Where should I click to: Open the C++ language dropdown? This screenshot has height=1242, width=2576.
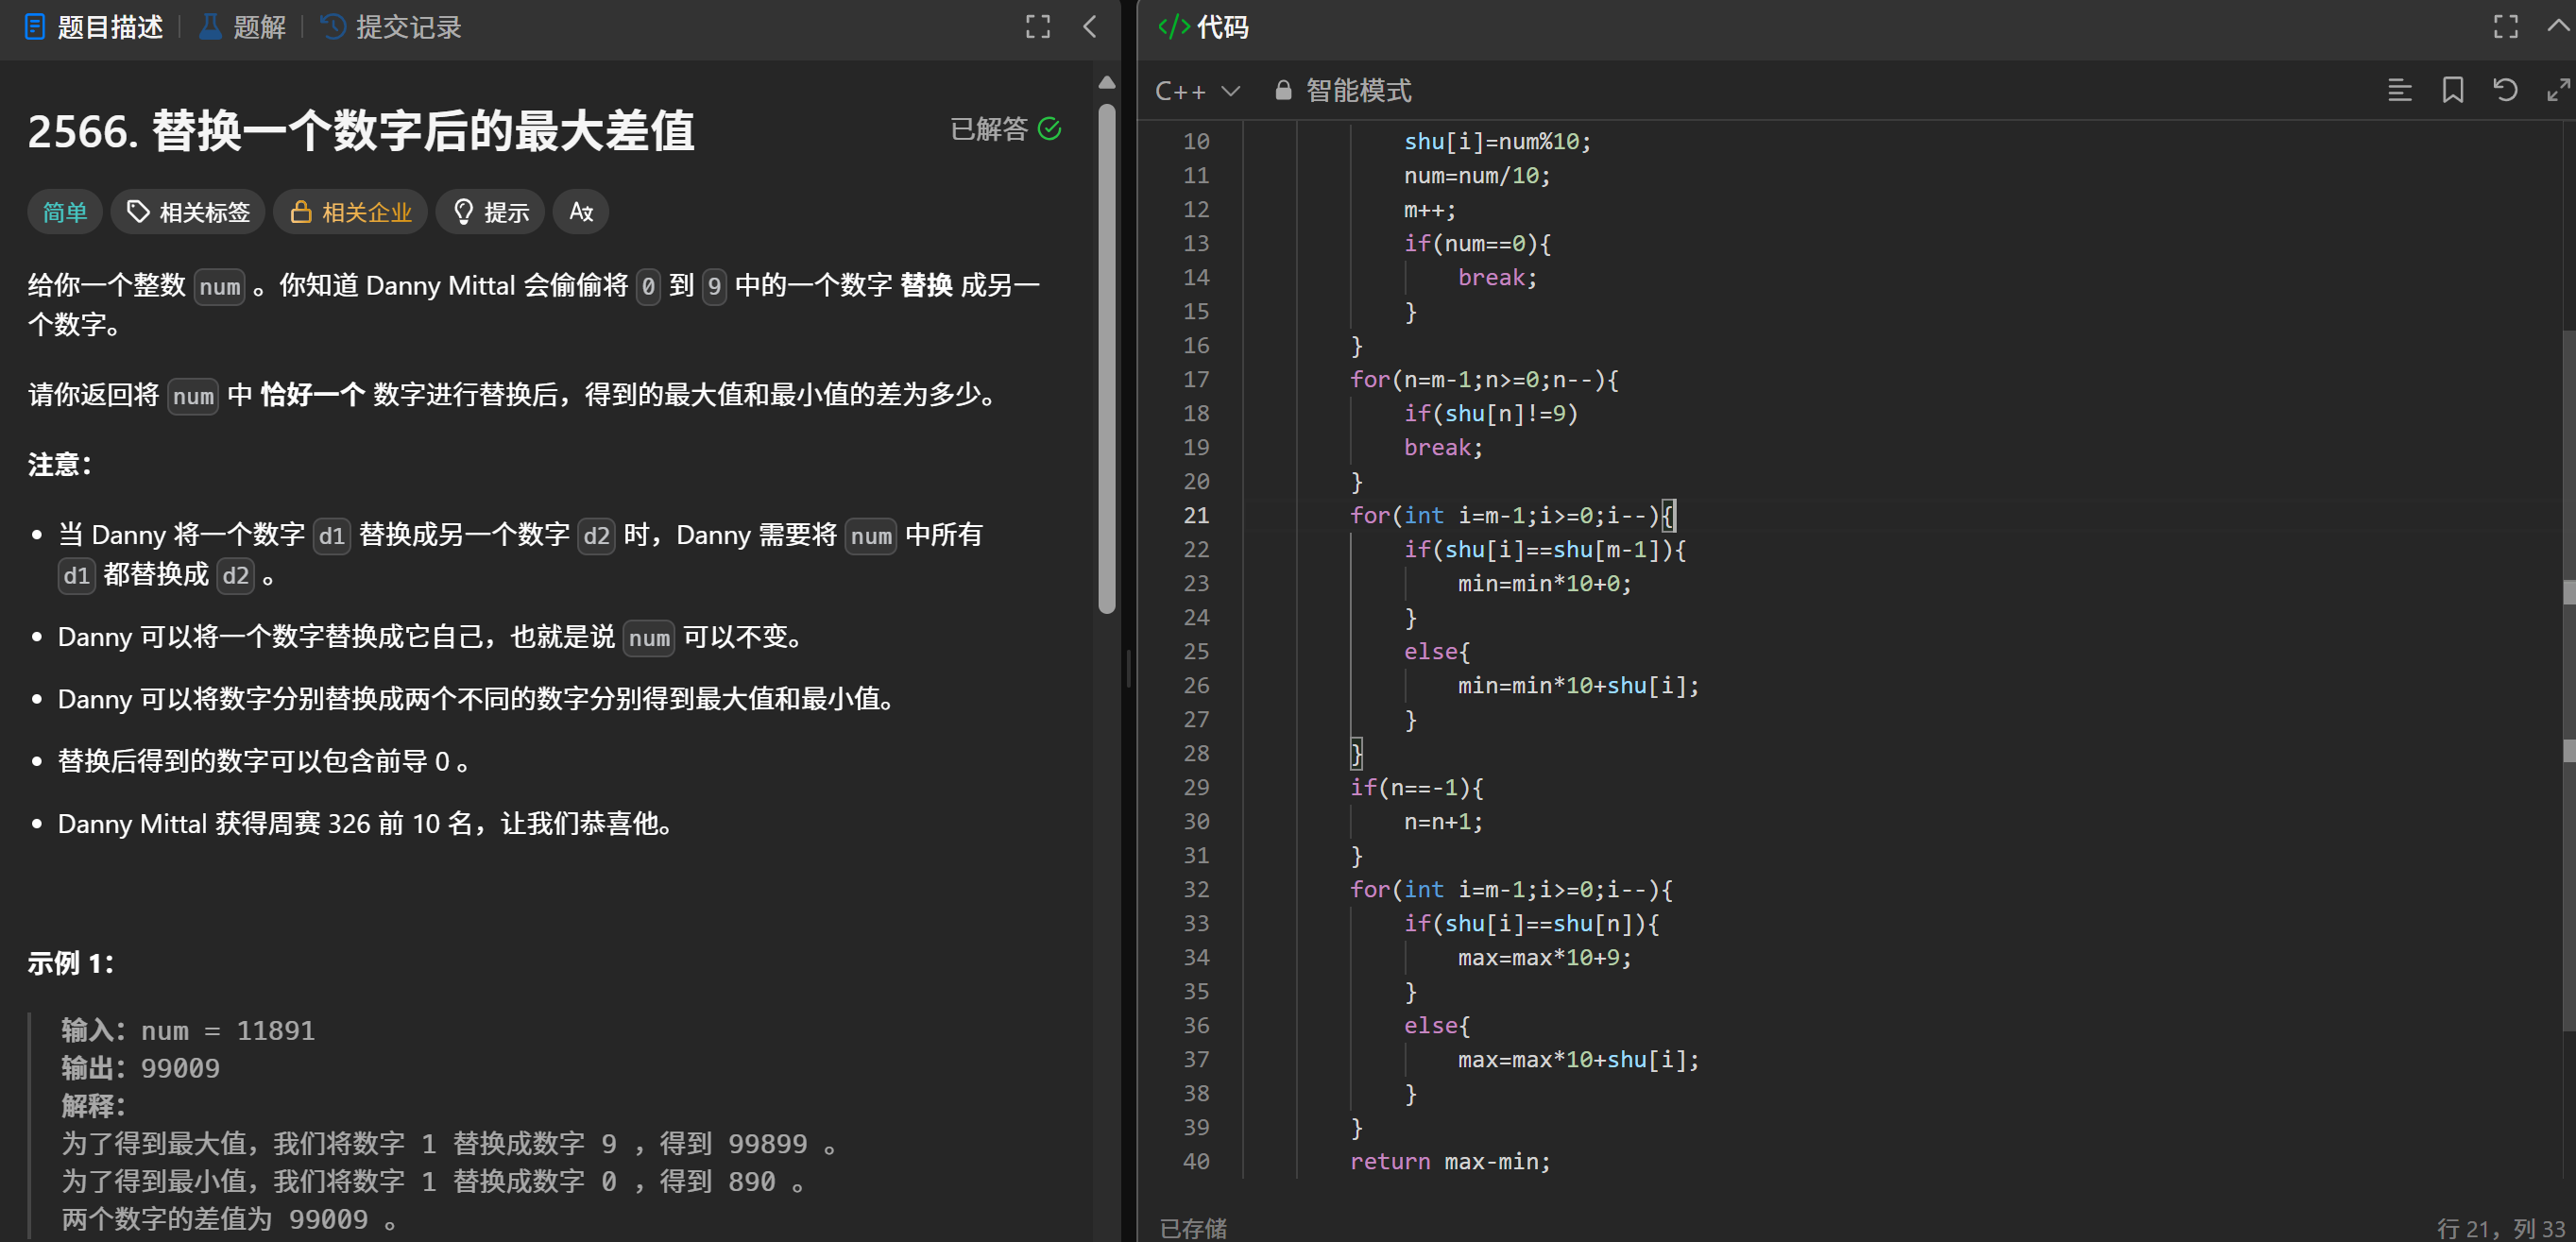[x=1197, y=90]
